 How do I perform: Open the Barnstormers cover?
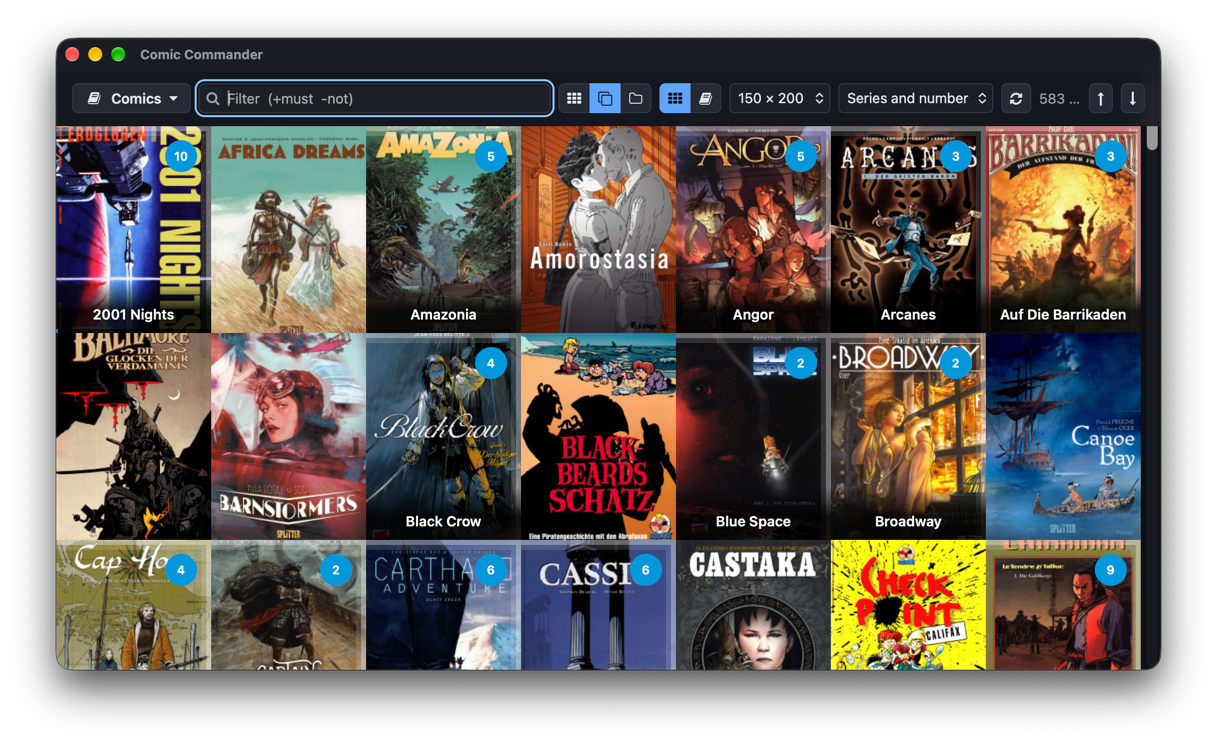[288, 436]
